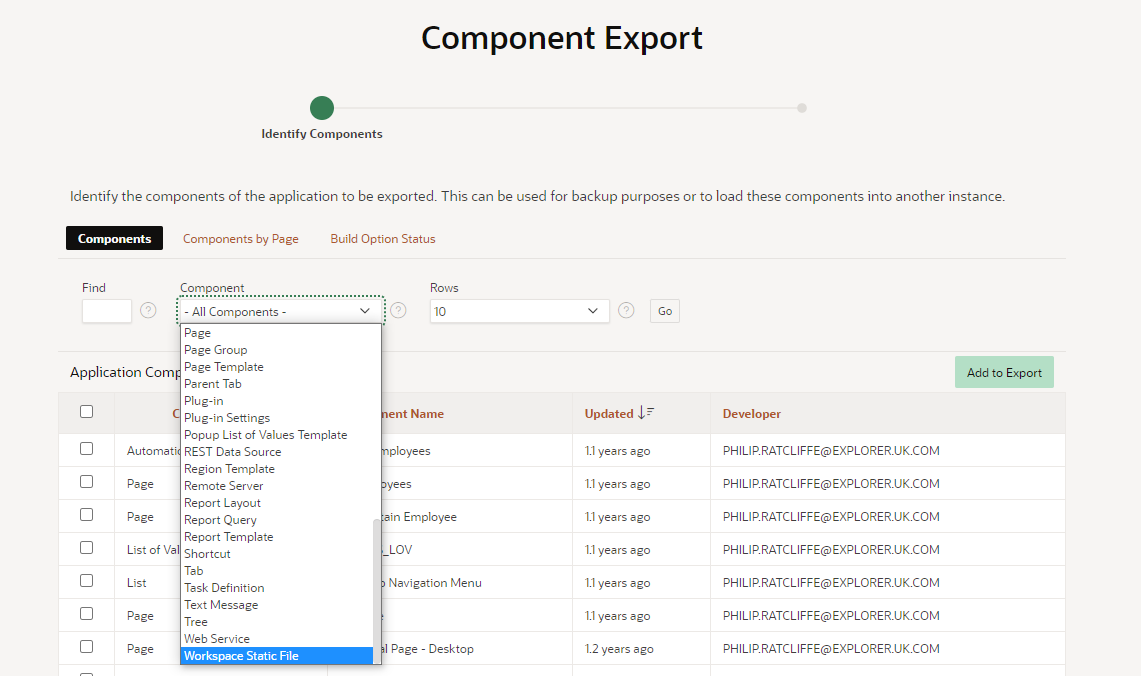Screen dimensions: 1141x676
Task: Collapse the Component dropdown showing All Components
Action: [x=280, y=311]
